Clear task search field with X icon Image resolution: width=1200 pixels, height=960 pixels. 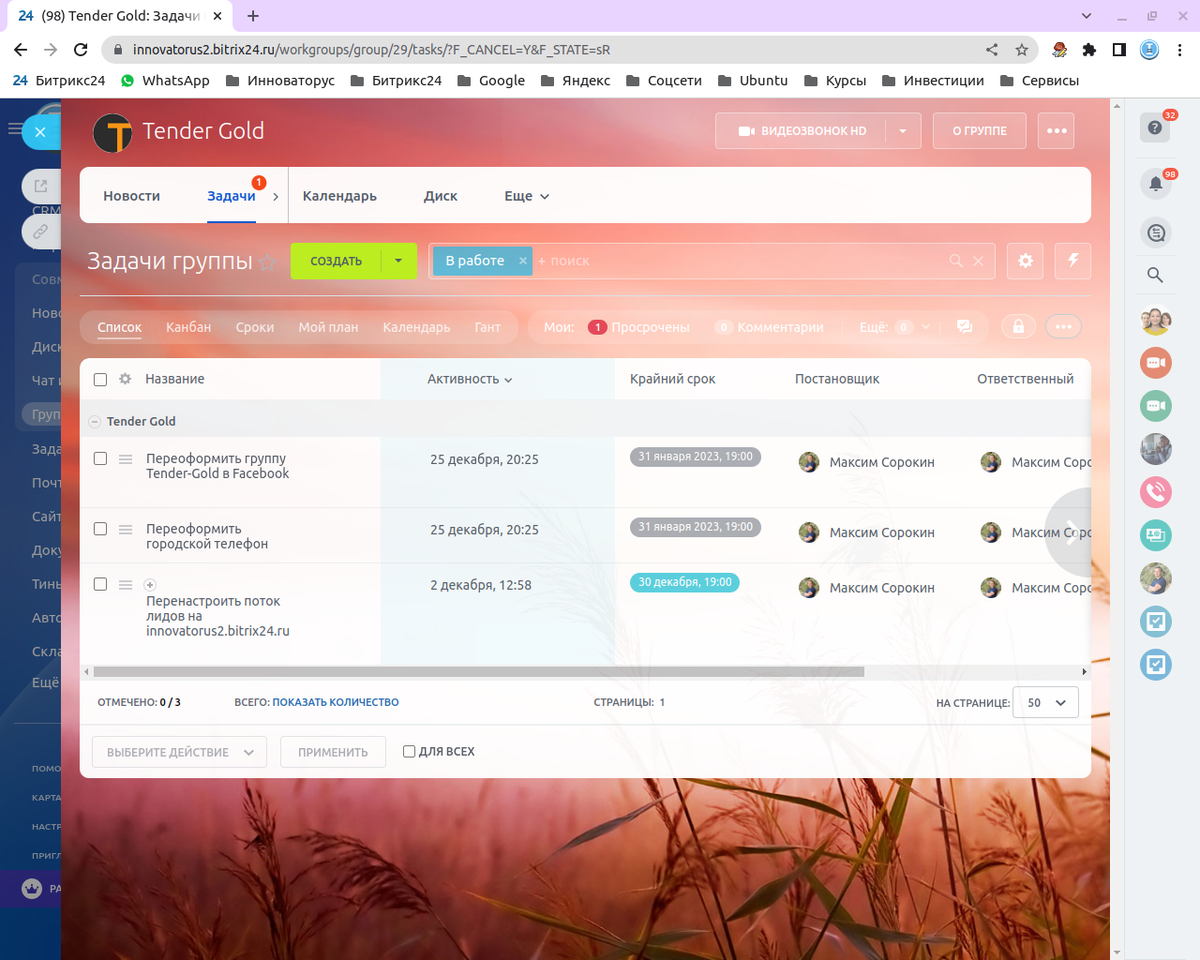979,261
